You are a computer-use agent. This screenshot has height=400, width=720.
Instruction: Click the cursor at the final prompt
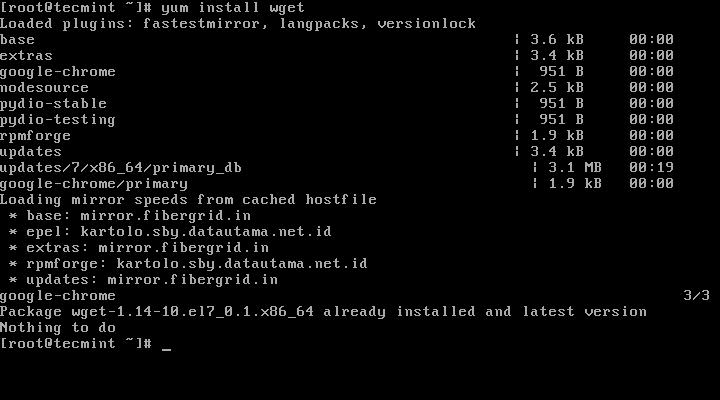pyautogui.click(x=166, y=345)
